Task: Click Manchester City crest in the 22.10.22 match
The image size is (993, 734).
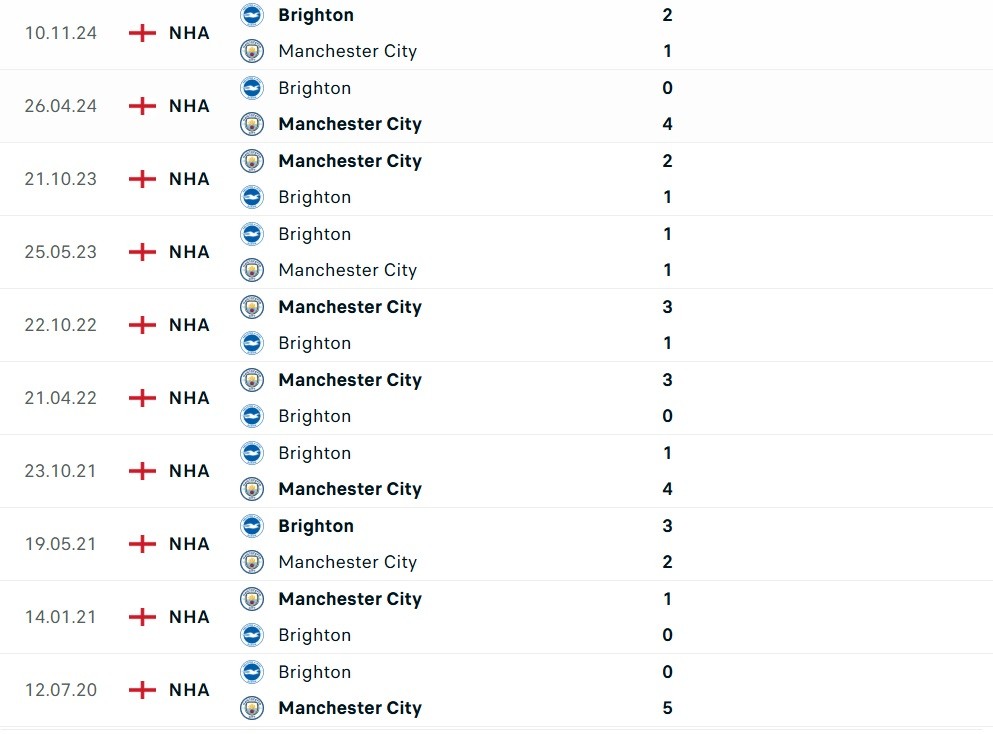Action: click(252, 307)
